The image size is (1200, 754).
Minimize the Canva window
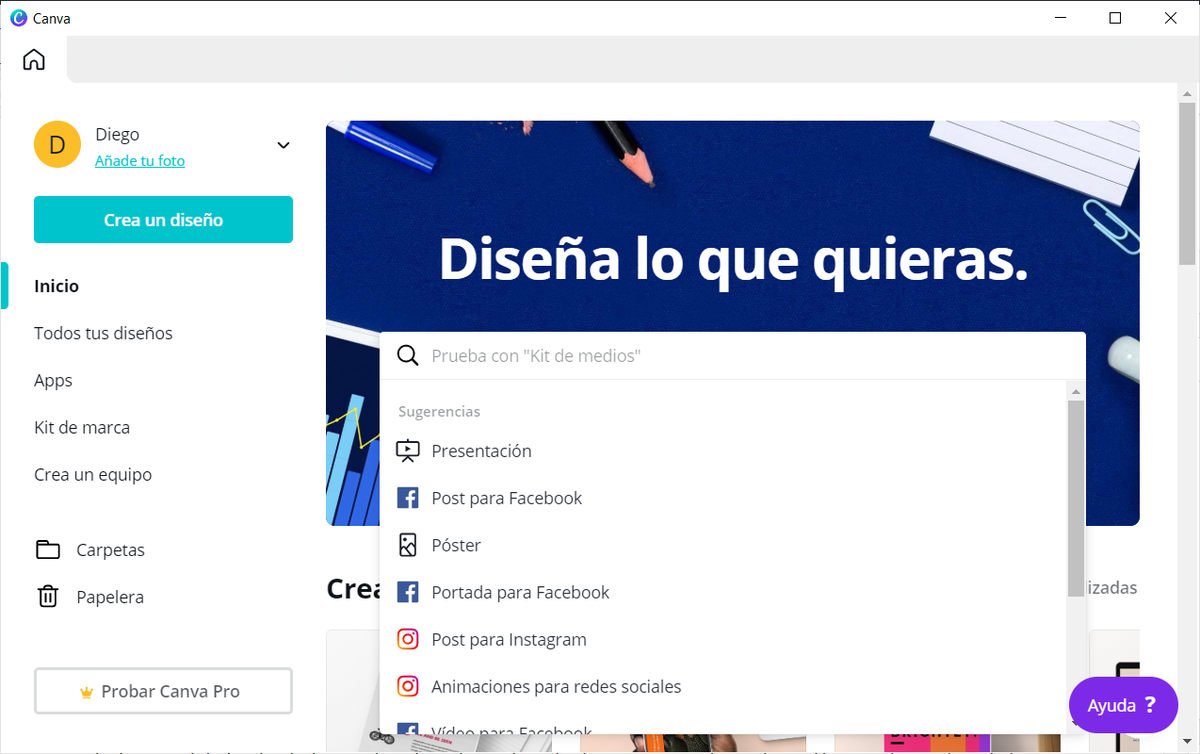point(1061,18)
